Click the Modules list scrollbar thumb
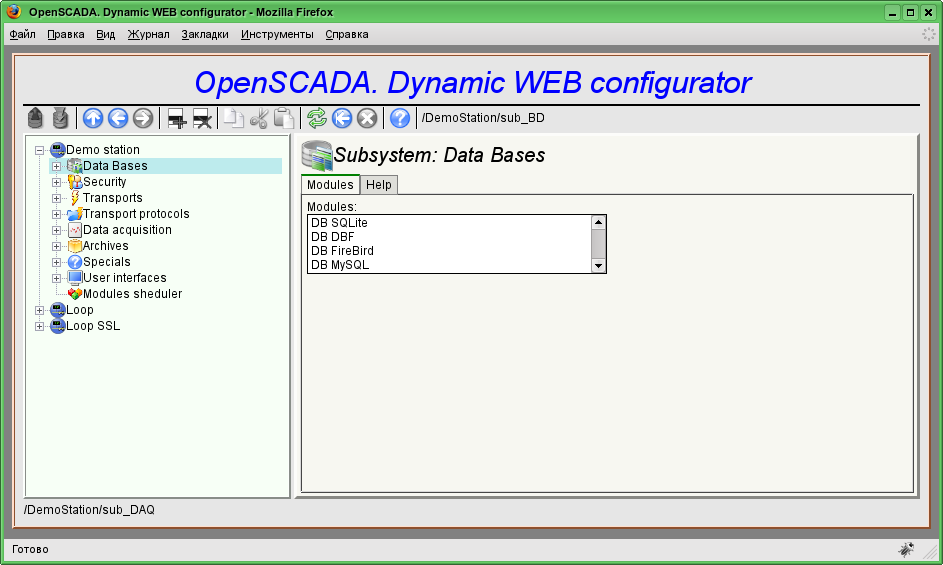Image resolution: width=943 pixels, height=565 pixels. 598,243
